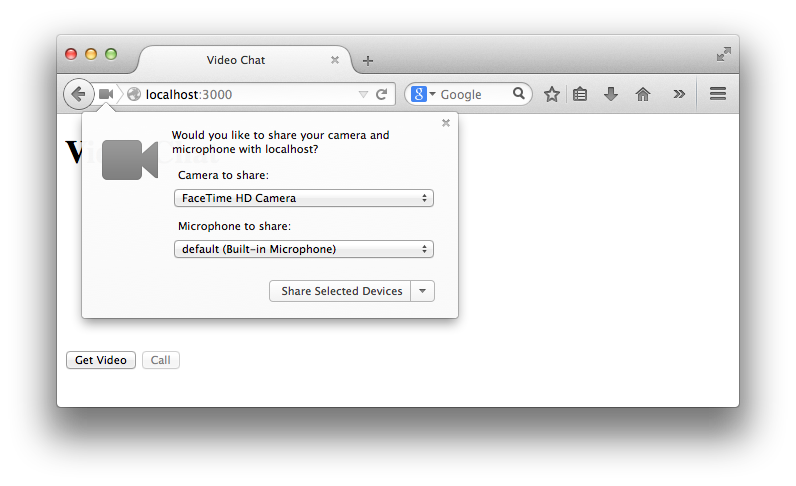Go to home page via house icon
This screenshot has width=796, height=486.
[643, 94]
